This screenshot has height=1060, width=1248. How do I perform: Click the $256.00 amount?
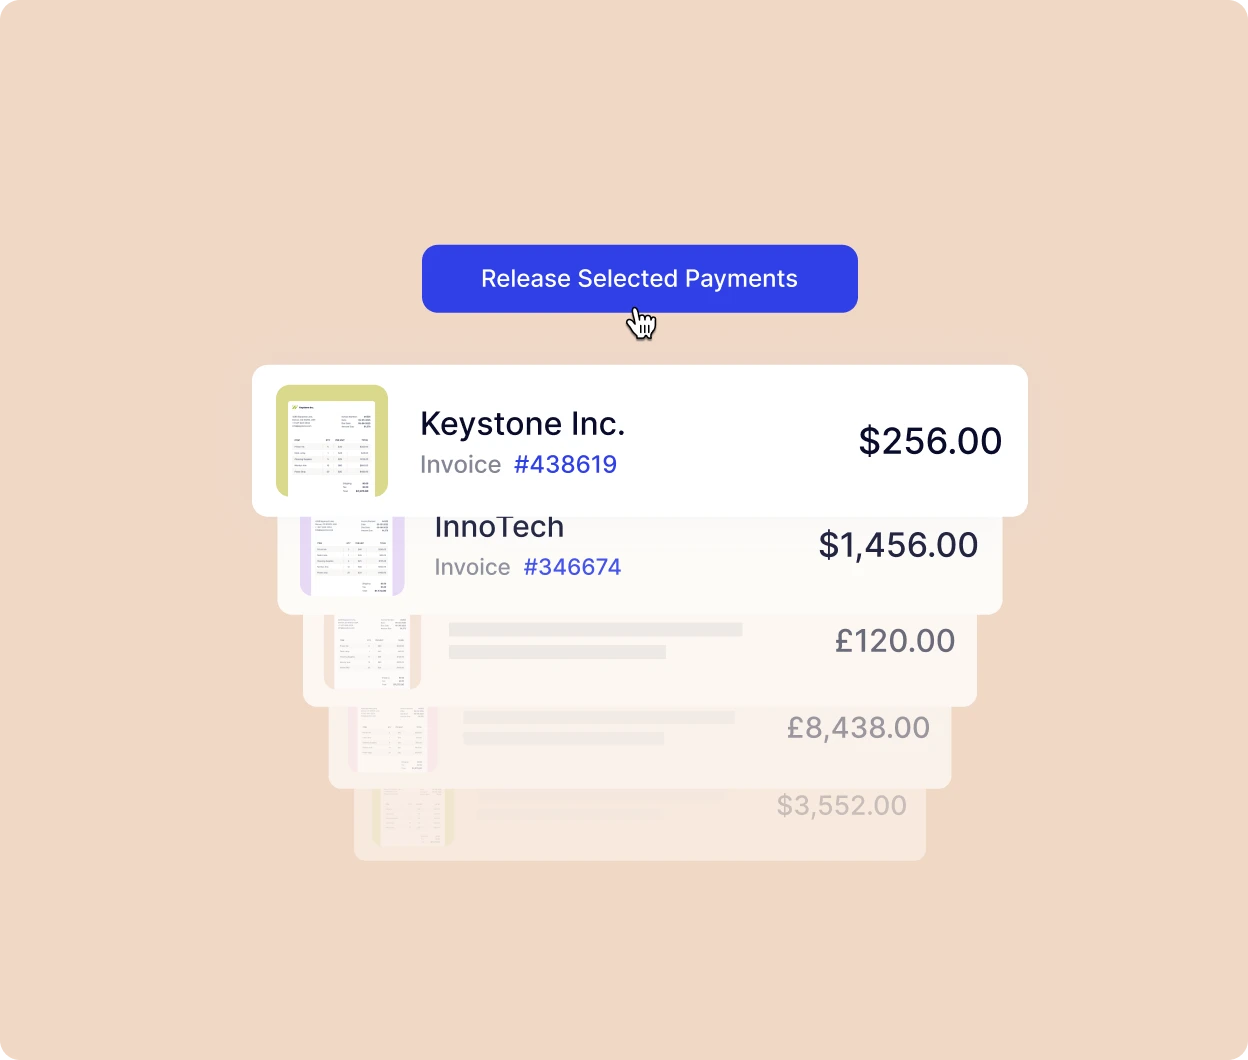click(x=930, y=441)
